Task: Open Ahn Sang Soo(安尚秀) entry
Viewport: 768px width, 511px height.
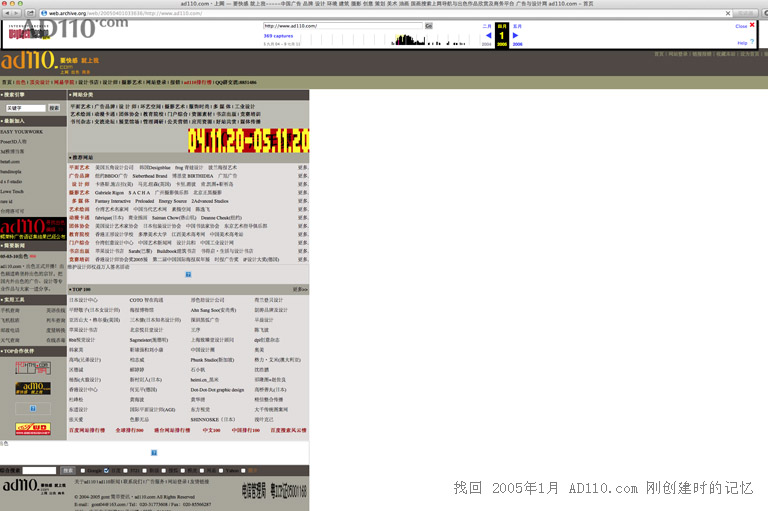Action: click(x=213, y=310)
